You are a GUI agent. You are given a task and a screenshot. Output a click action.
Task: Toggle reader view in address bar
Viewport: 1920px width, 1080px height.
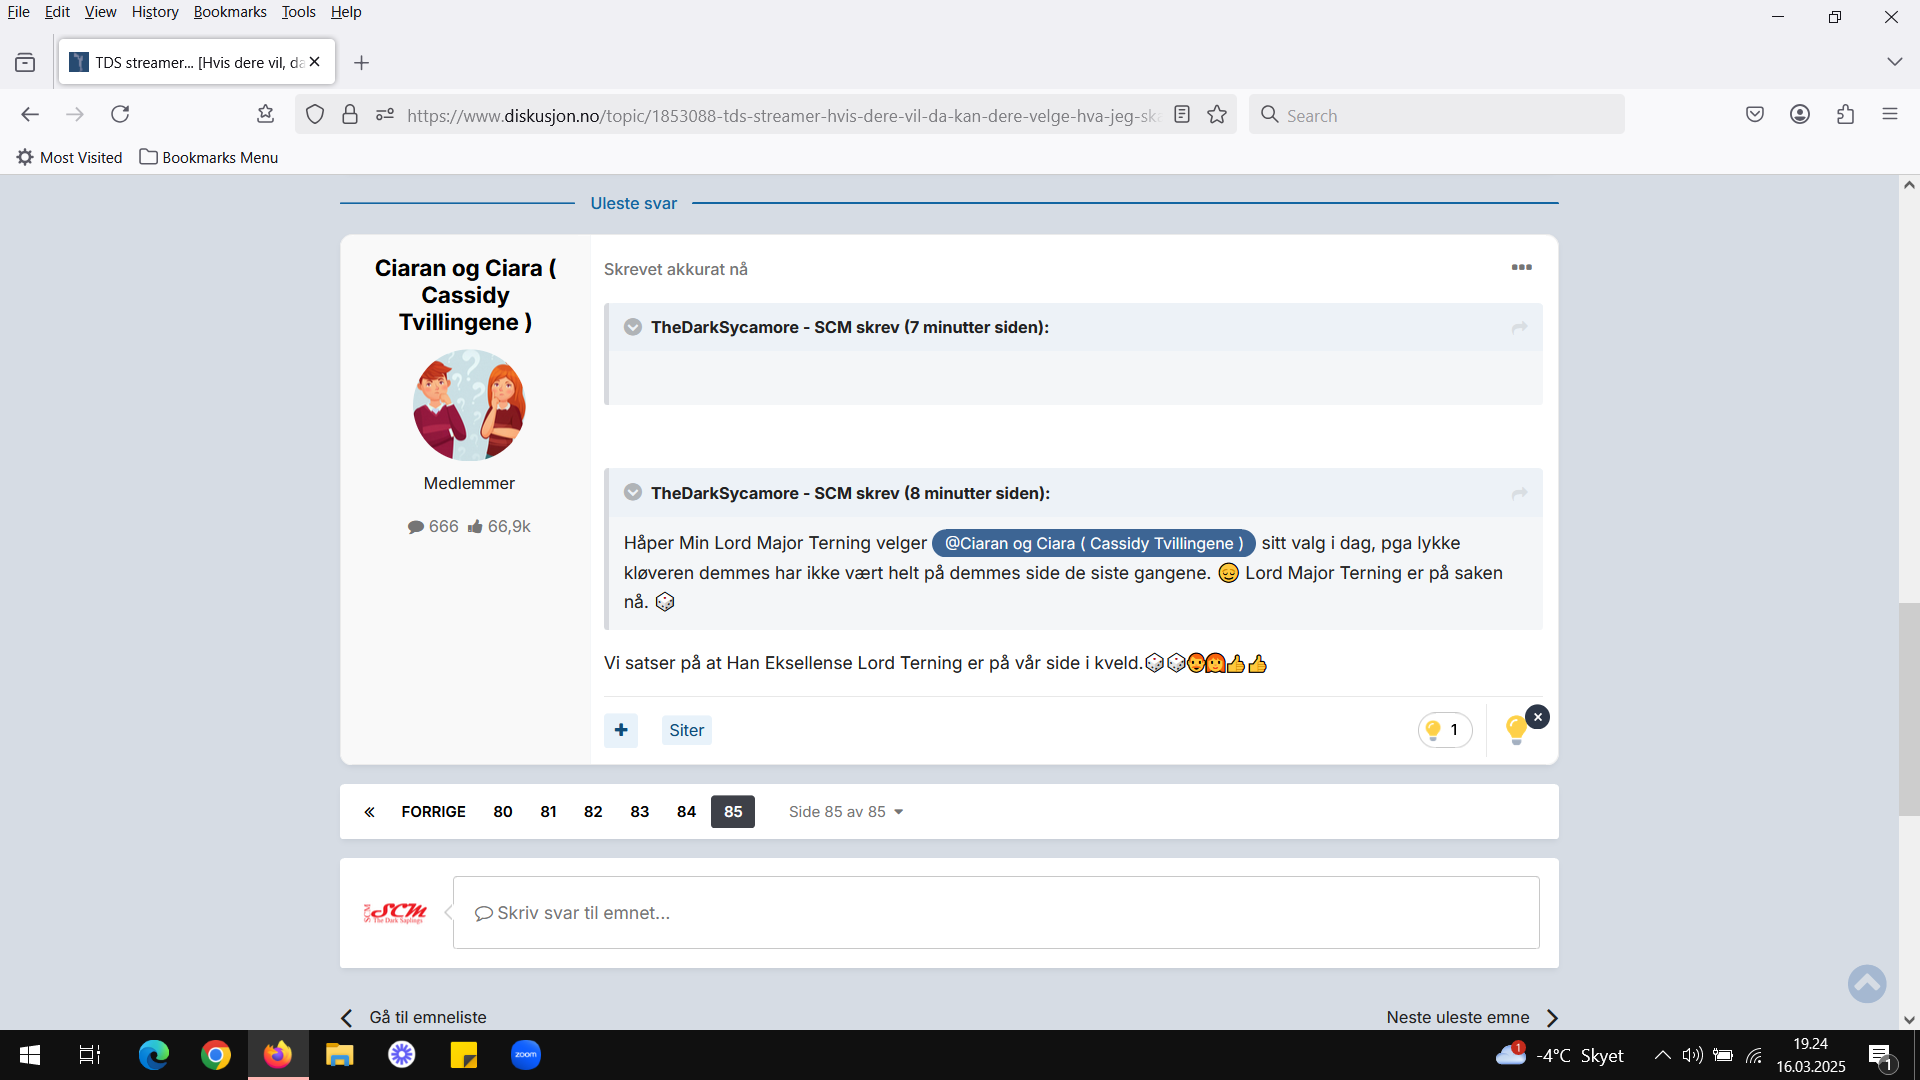pyautogui.click(x=1182, y=115)
